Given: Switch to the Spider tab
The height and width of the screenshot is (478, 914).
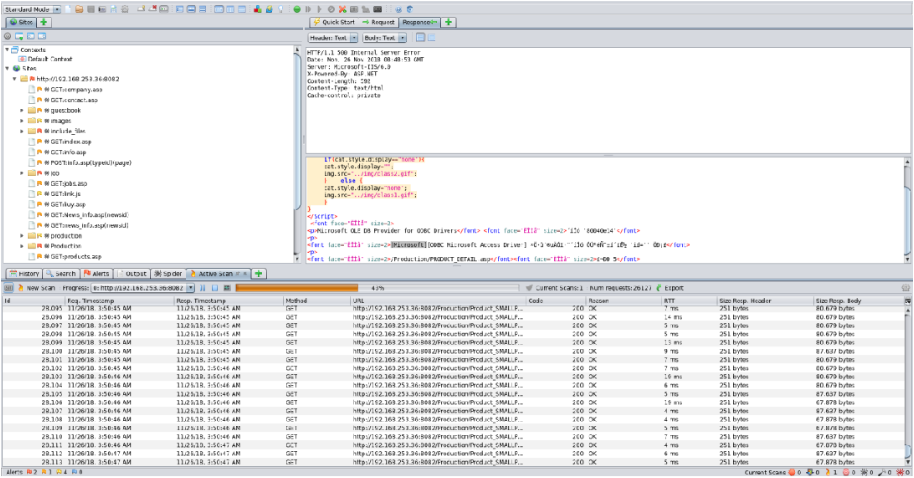Looking at the screenshot, I should coord(170,273).
